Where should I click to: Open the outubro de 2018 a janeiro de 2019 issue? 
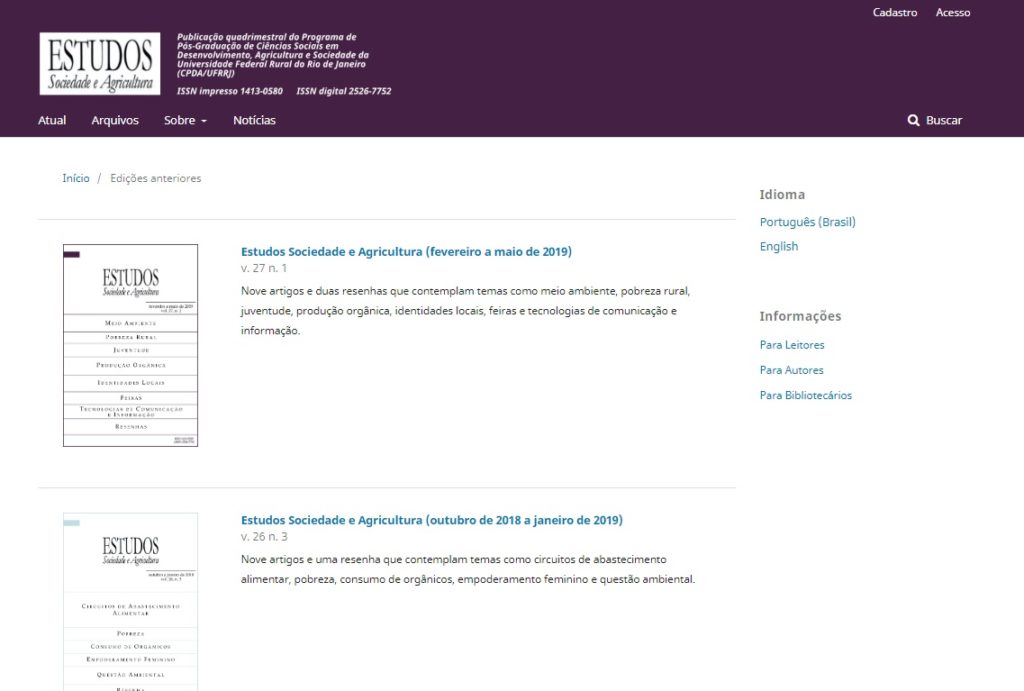431,520
